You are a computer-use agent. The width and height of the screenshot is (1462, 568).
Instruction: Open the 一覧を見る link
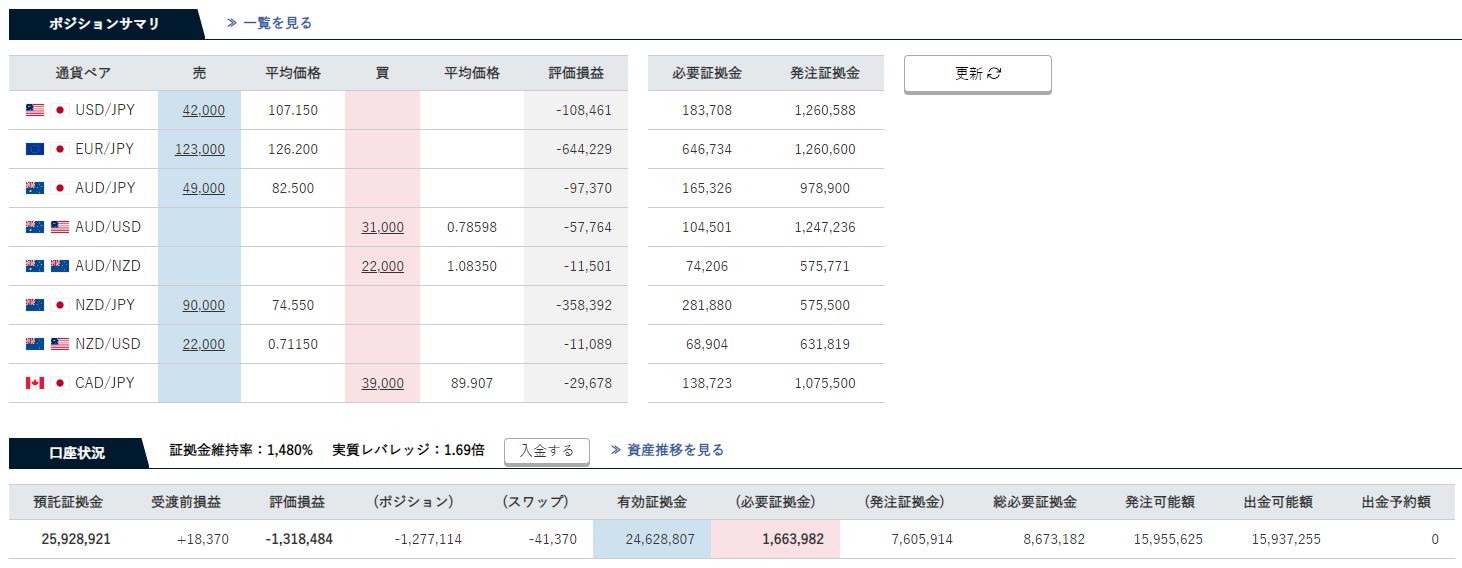tap(270, 23)
